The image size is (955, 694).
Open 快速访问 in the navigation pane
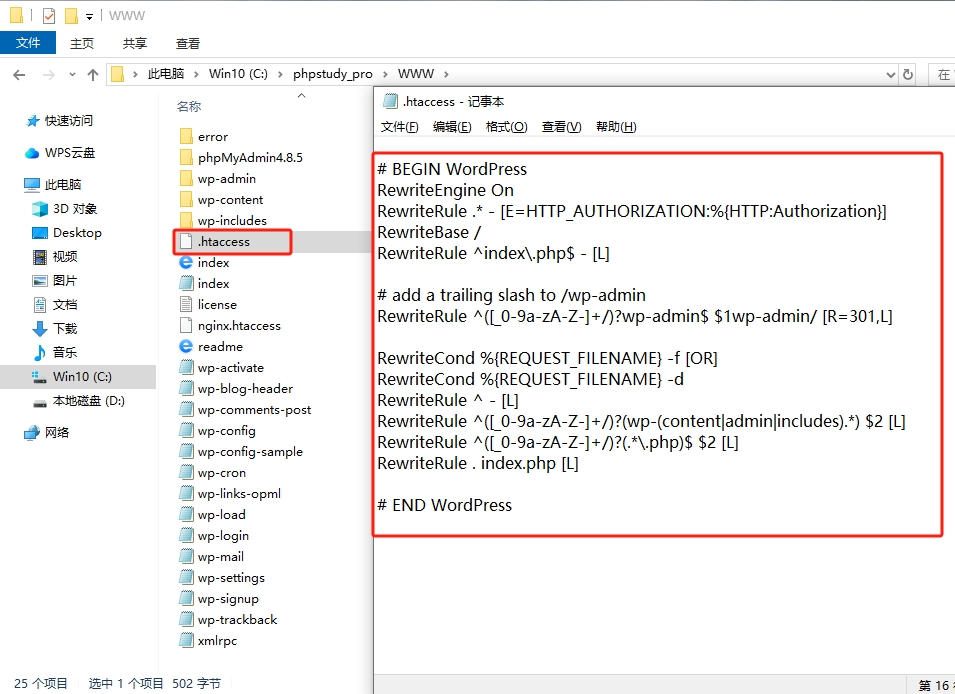[59, 121]
